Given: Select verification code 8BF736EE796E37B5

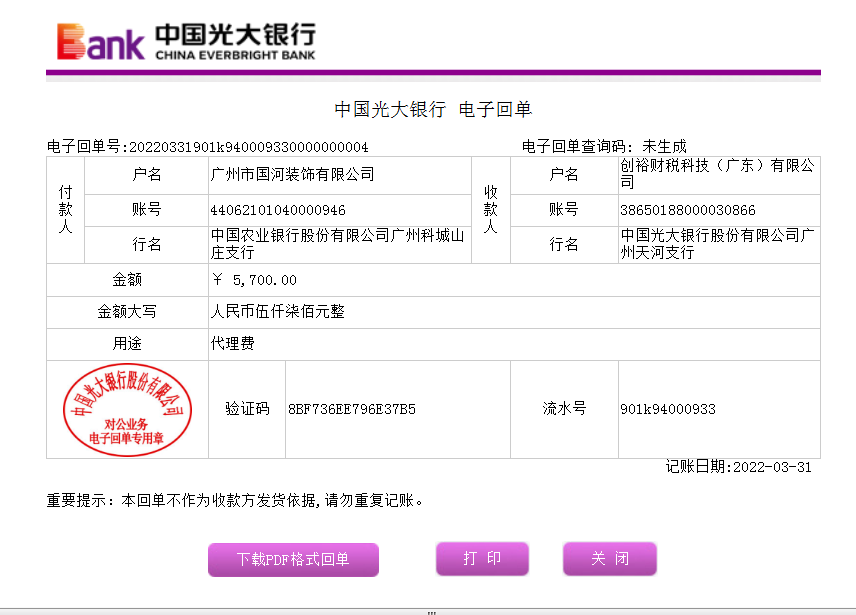Looking at the screenshot, I should pyautogui.click(x=352, y=409).
